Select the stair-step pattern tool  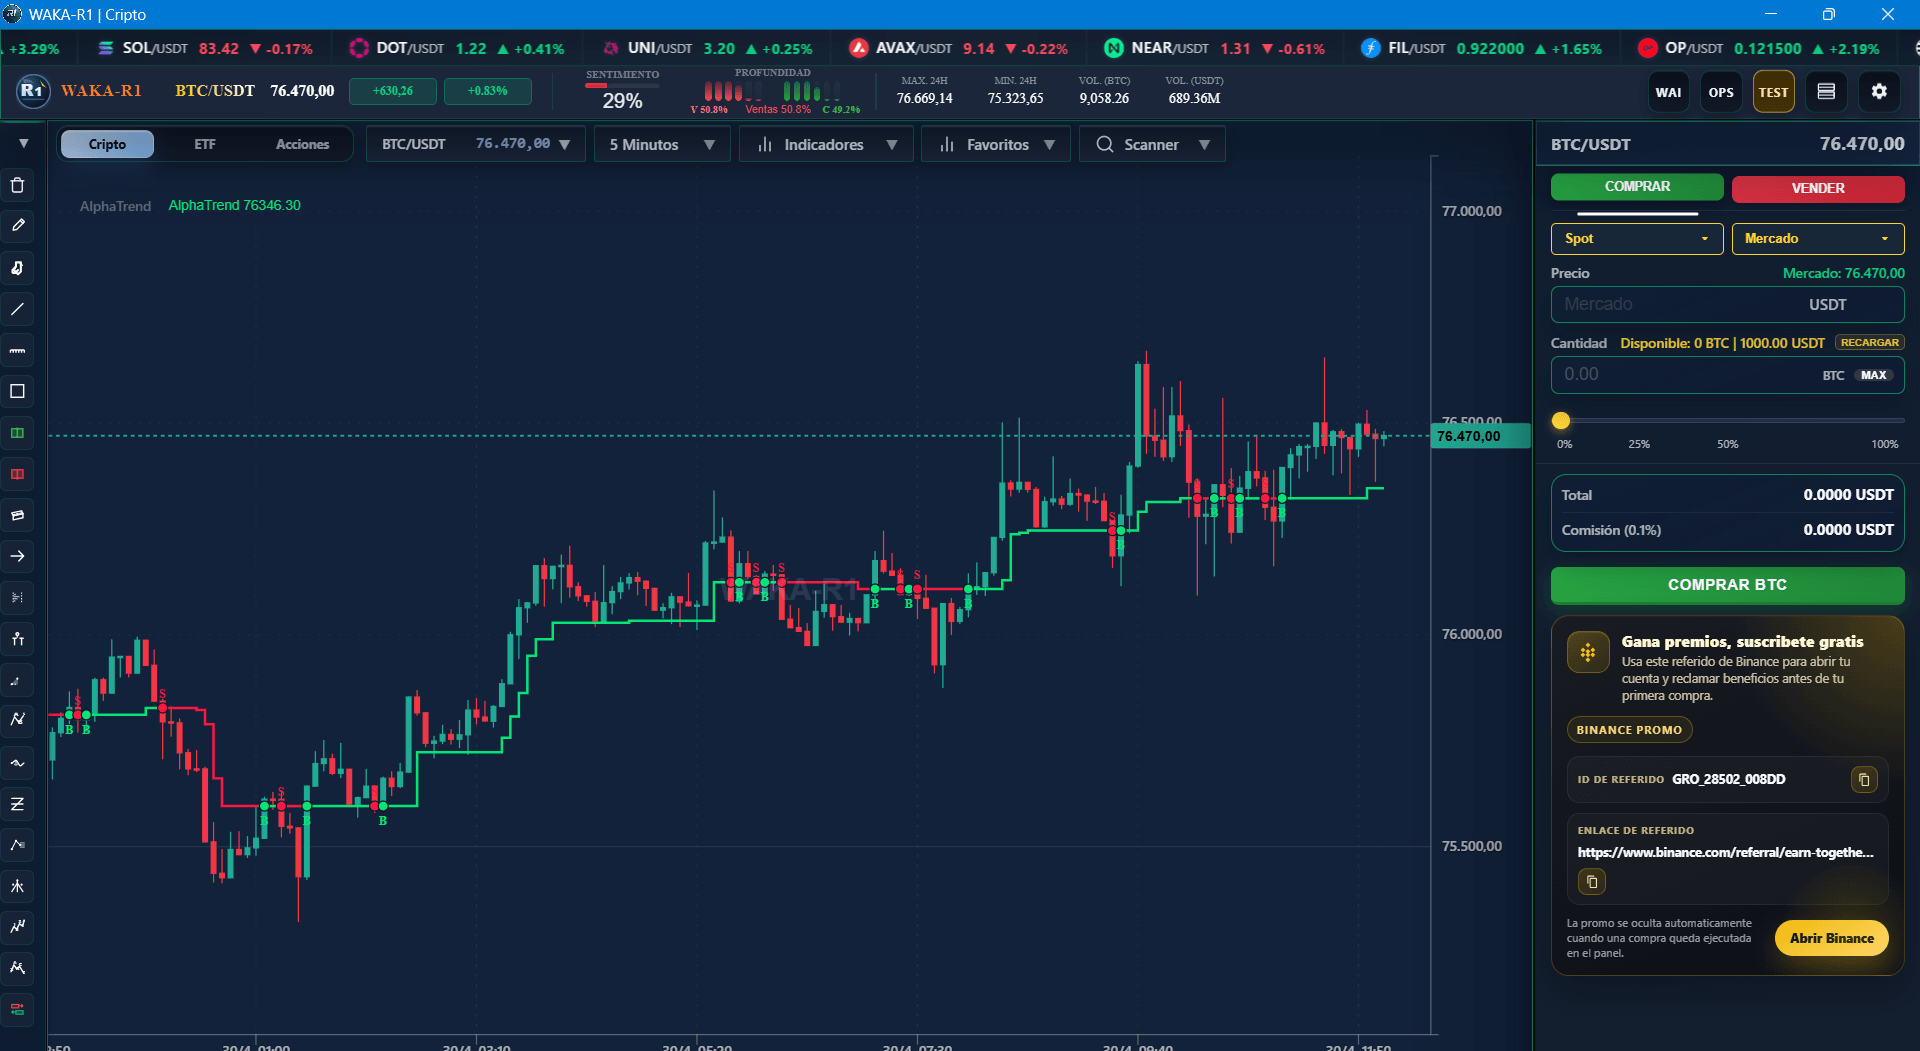coord(17,927)
